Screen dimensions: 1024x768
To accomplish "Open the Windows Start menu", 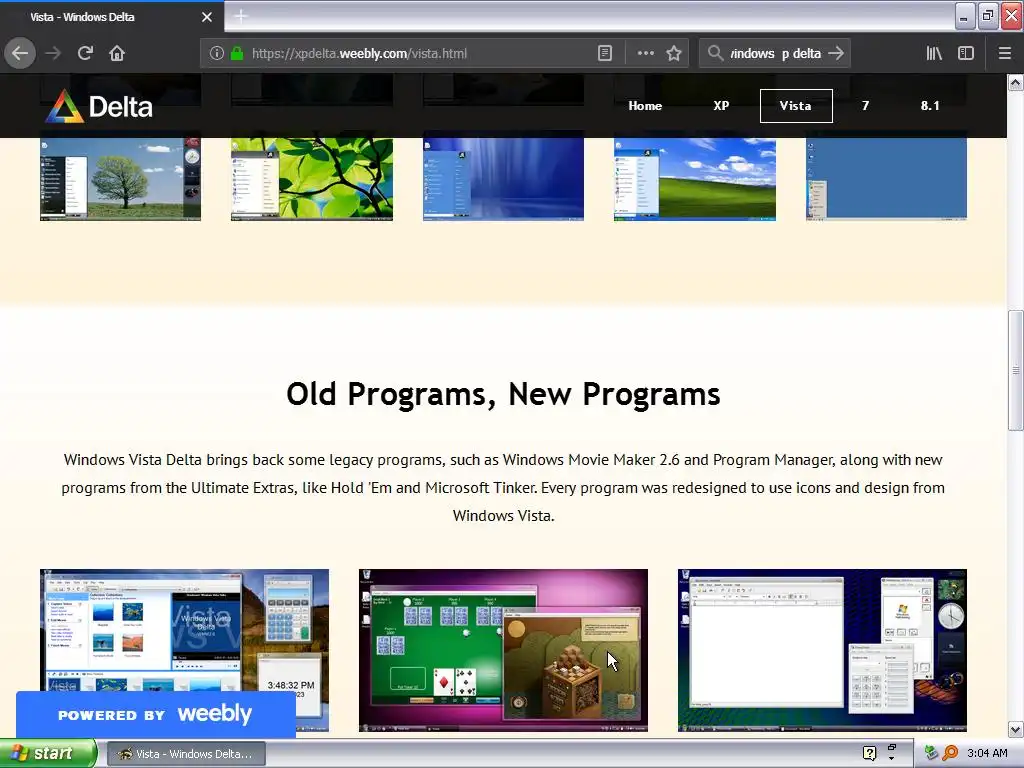I will 48,754.
